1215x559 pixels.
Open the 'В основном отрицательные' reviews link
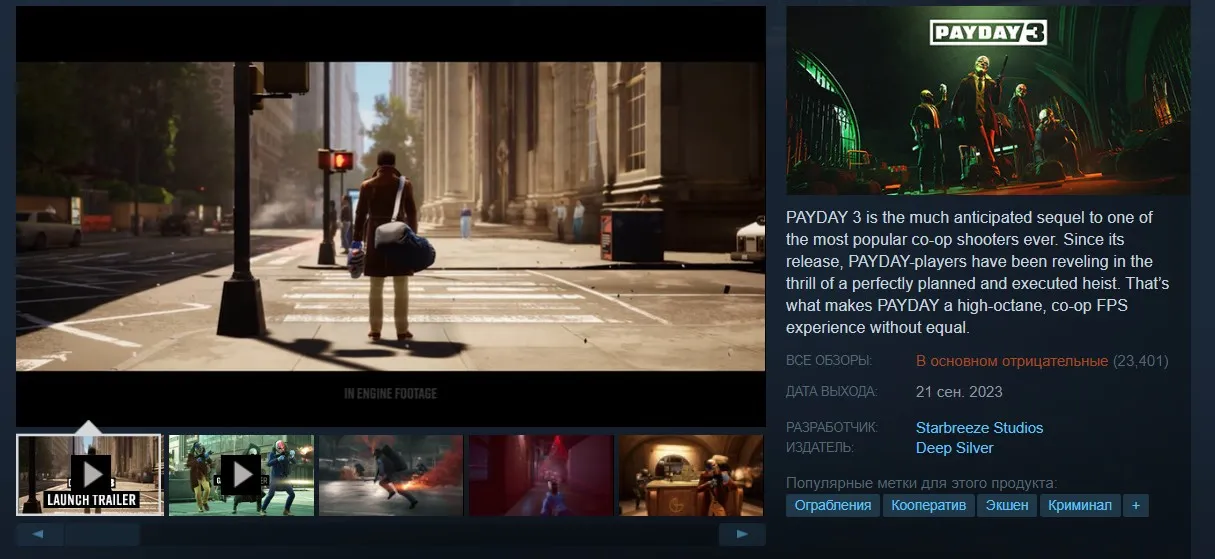1012,361
